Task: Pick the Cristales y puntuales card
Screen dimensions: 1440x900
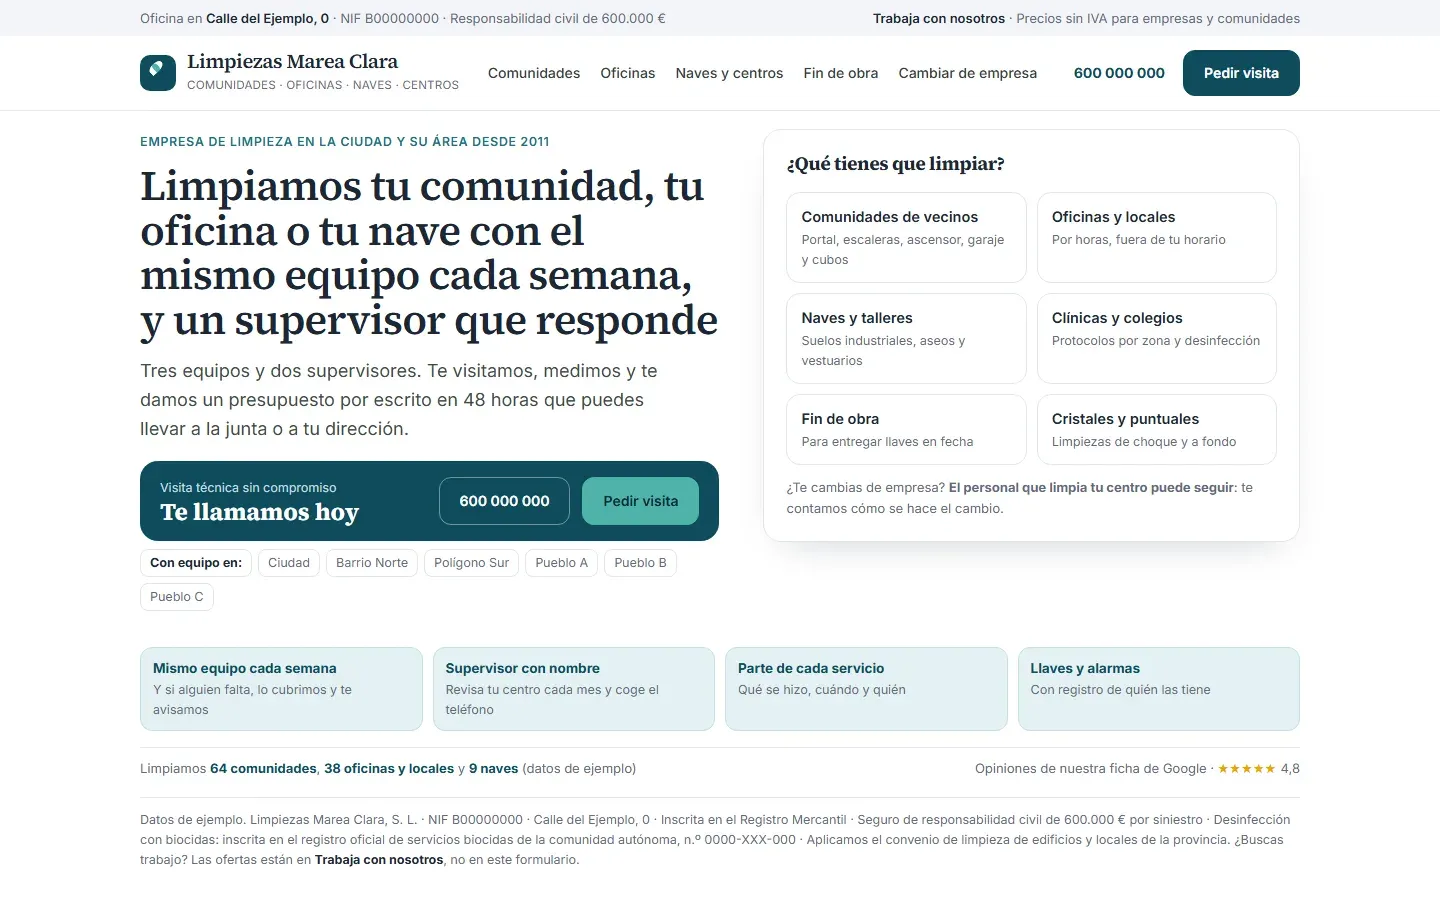Action: click(x=1157, y=429)
